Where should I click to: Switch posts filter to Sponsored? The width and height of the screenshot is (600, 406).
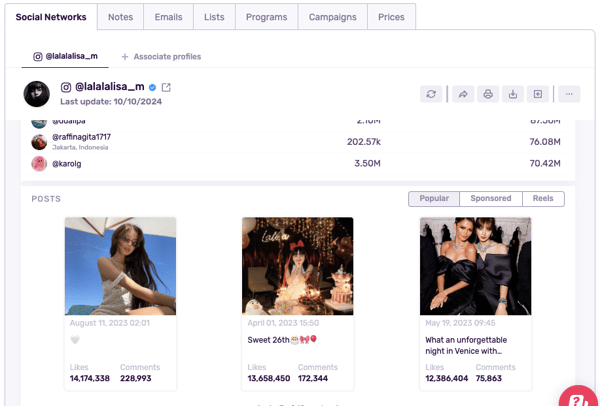[491, 199]
